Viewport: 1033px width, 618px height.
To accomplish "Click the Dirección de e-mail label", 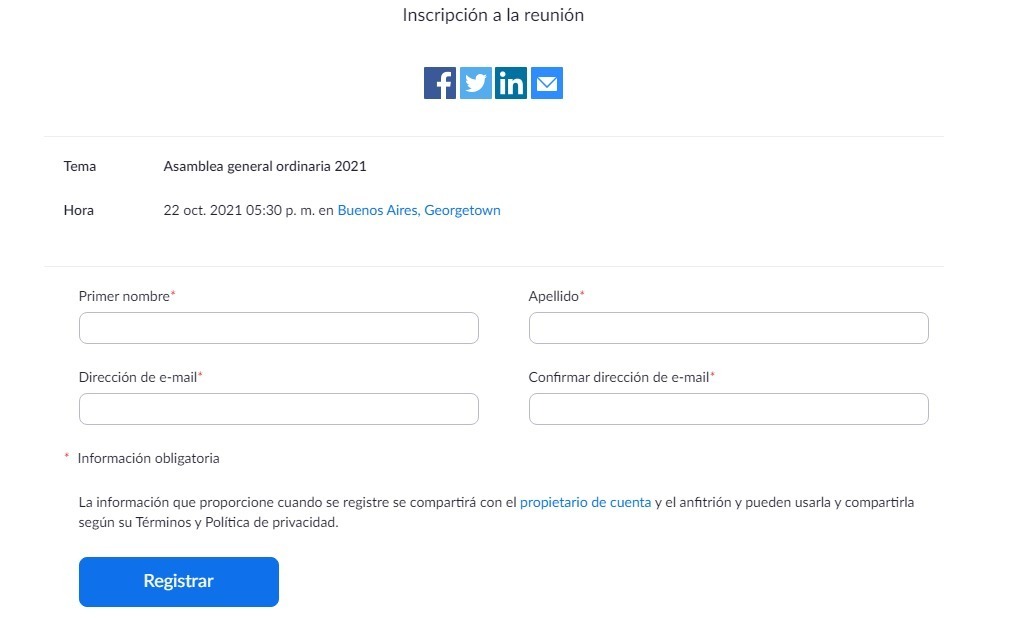I will [x=140, y=378].
